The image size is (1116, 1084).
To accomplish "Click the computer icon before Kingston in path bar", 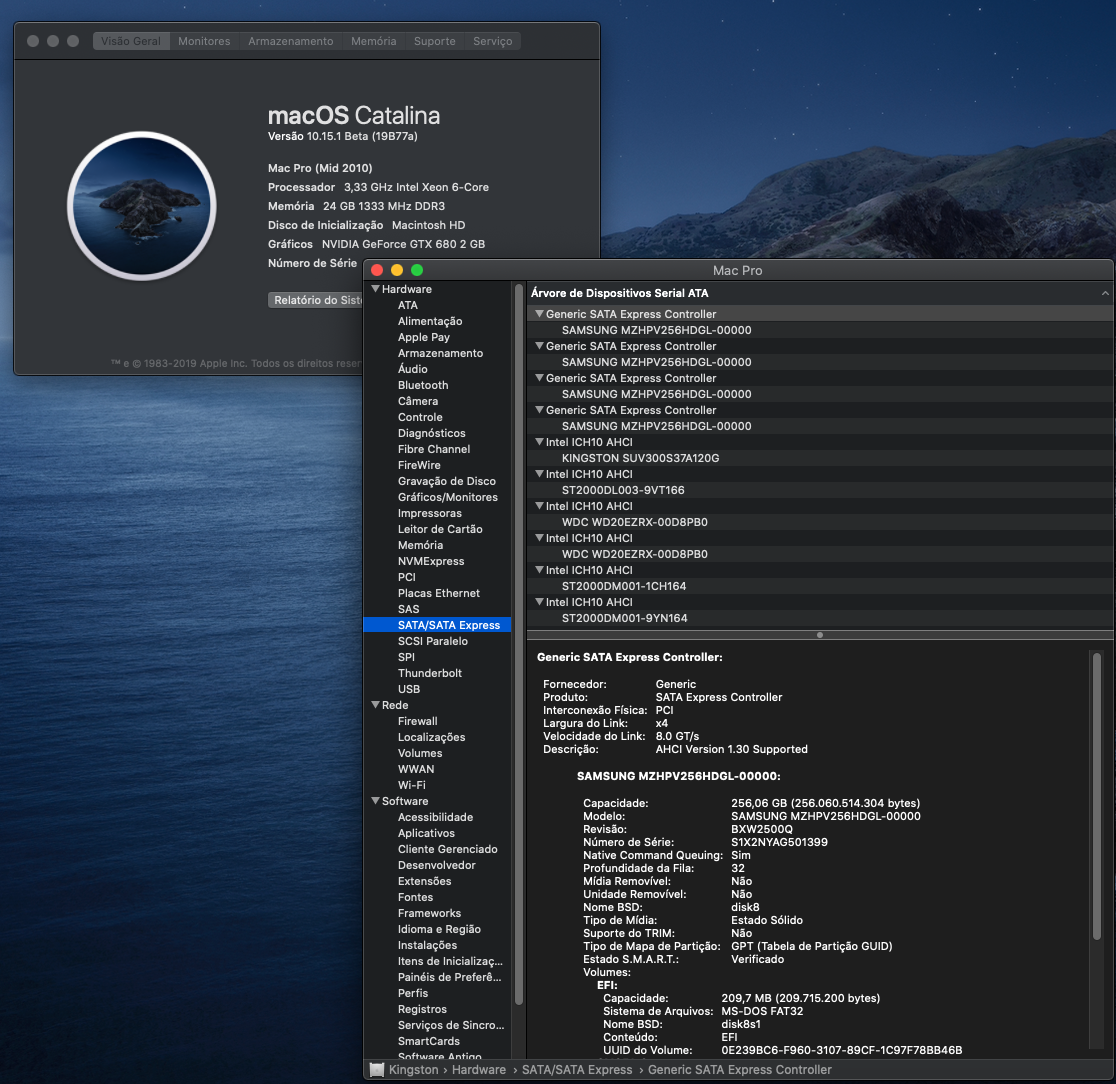I will coord(377,1069).
